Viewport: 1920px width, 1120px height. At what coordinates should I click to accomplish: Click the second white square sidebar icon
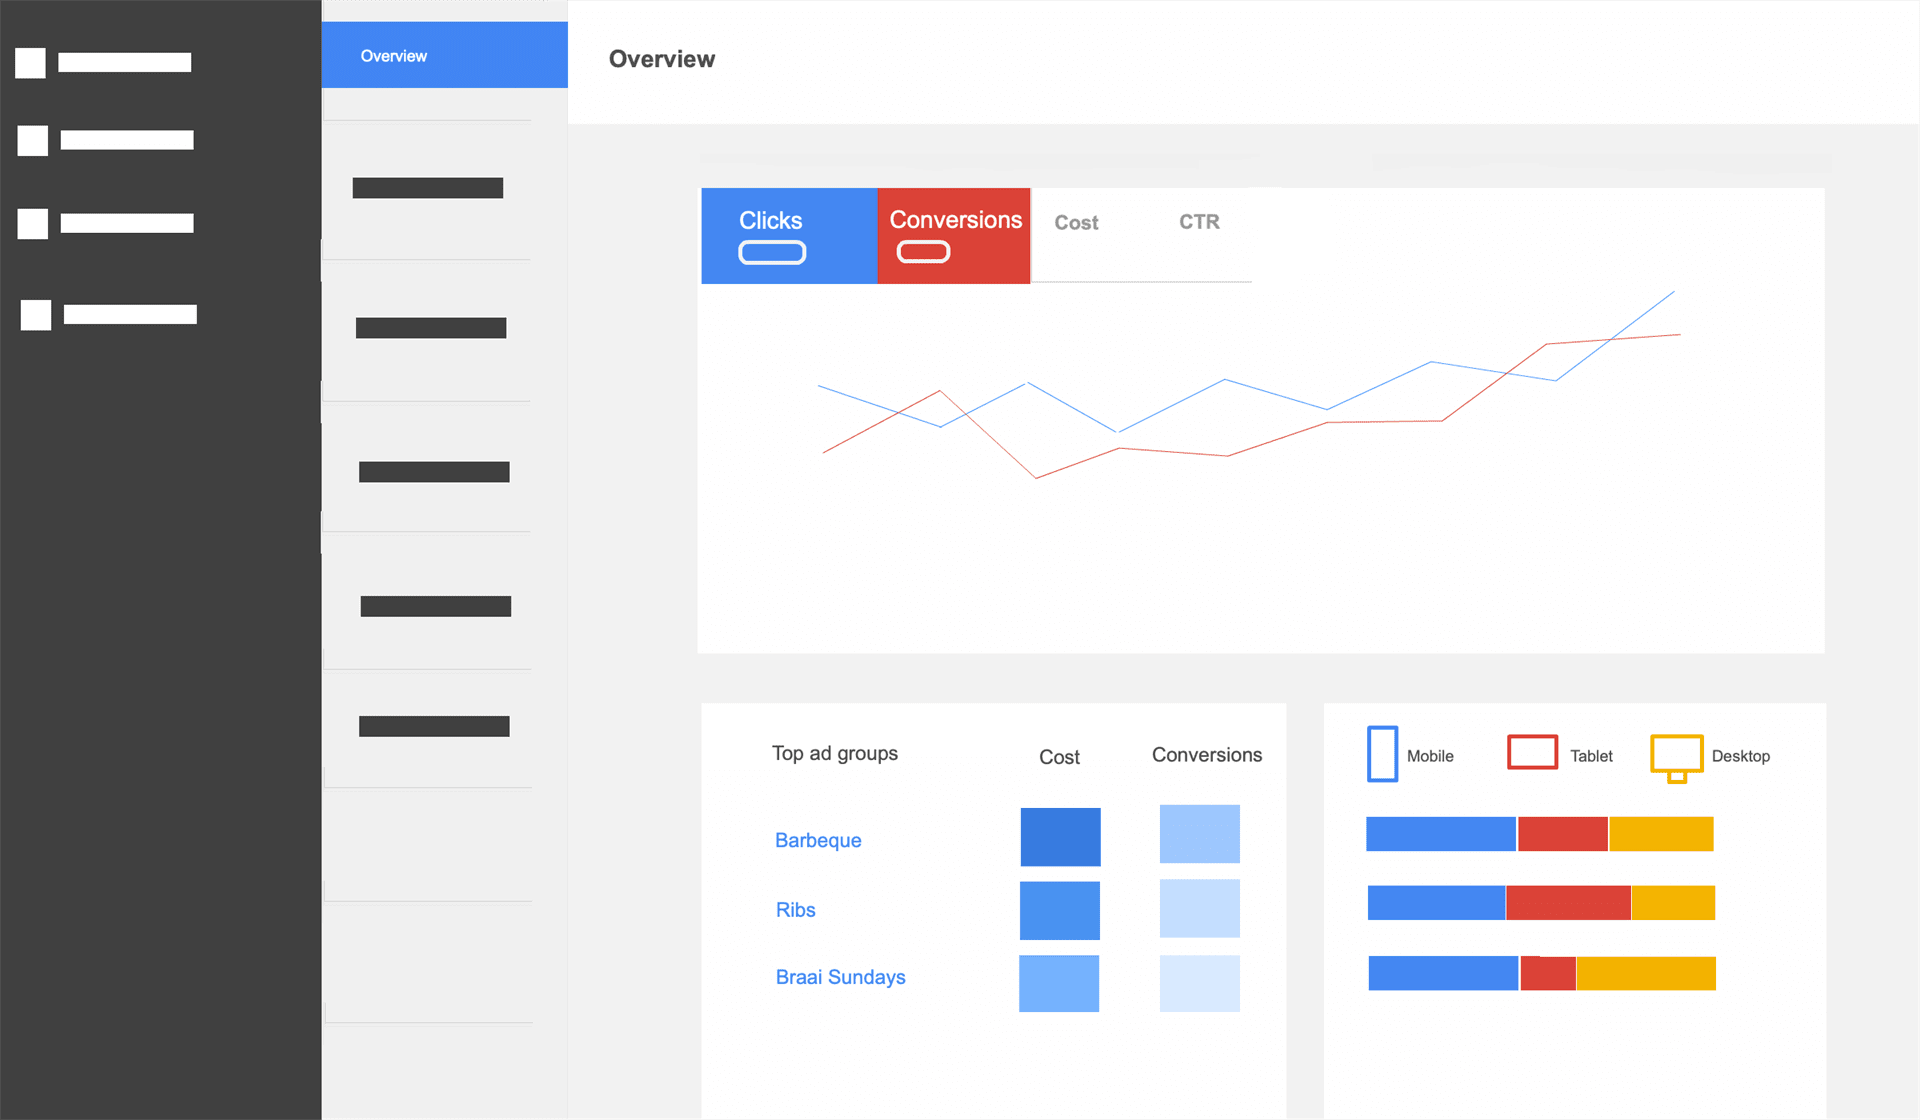pyautogui.click(x=33, y=140)
